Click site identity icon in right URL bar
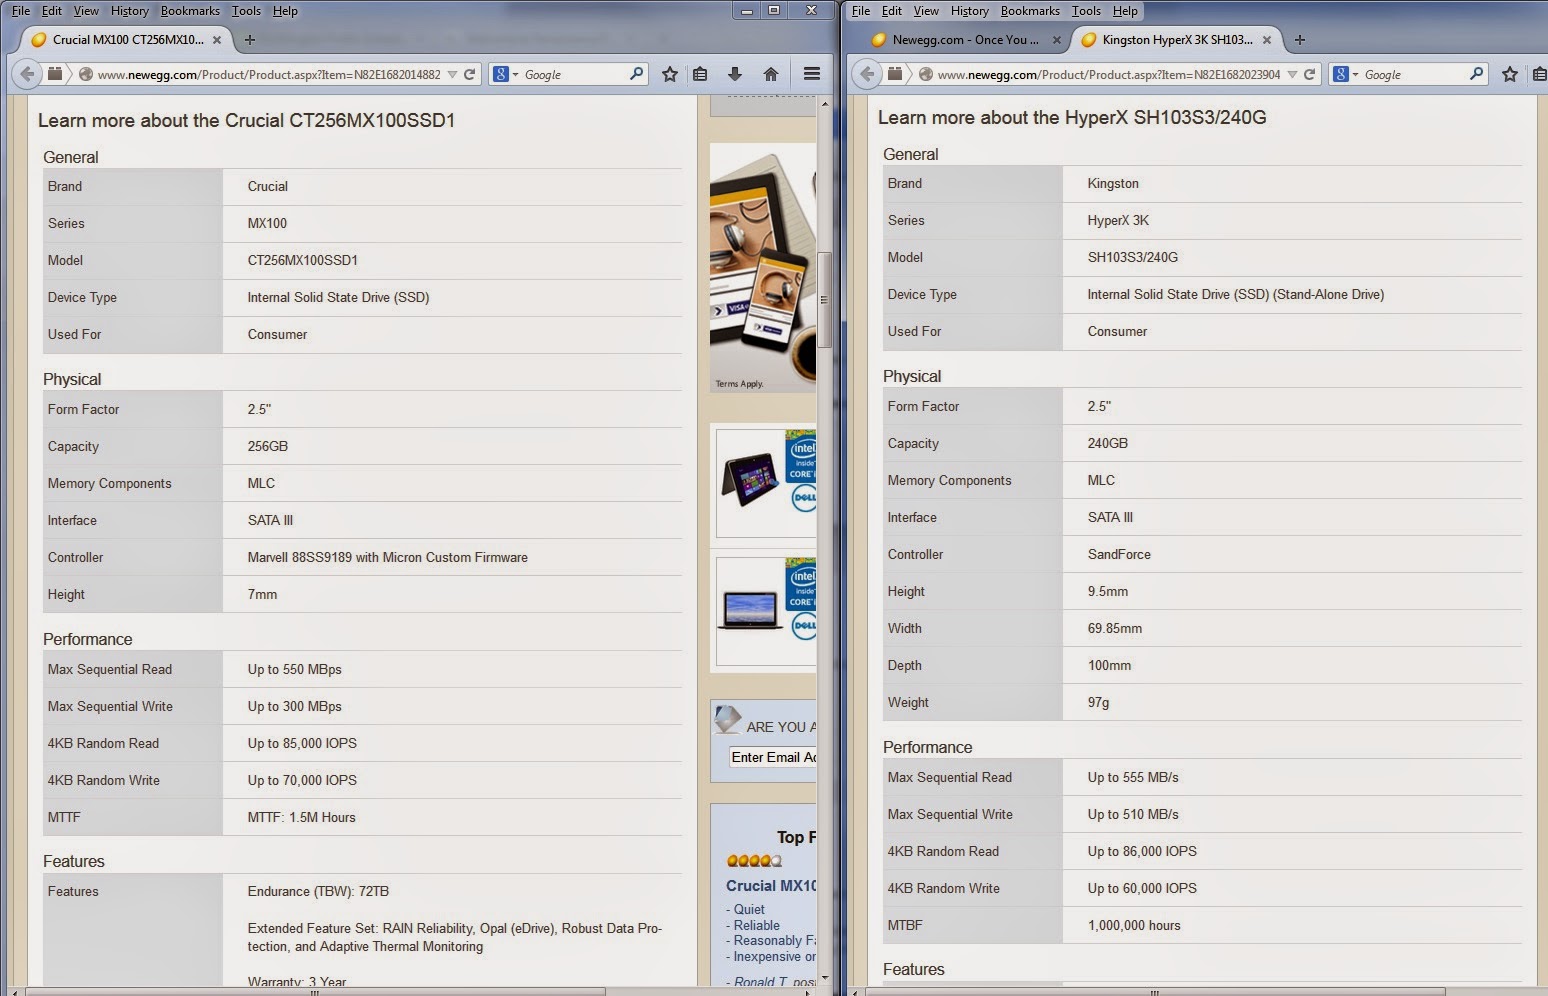Screen dimensions: 1548x996 (x=926, y=74)
